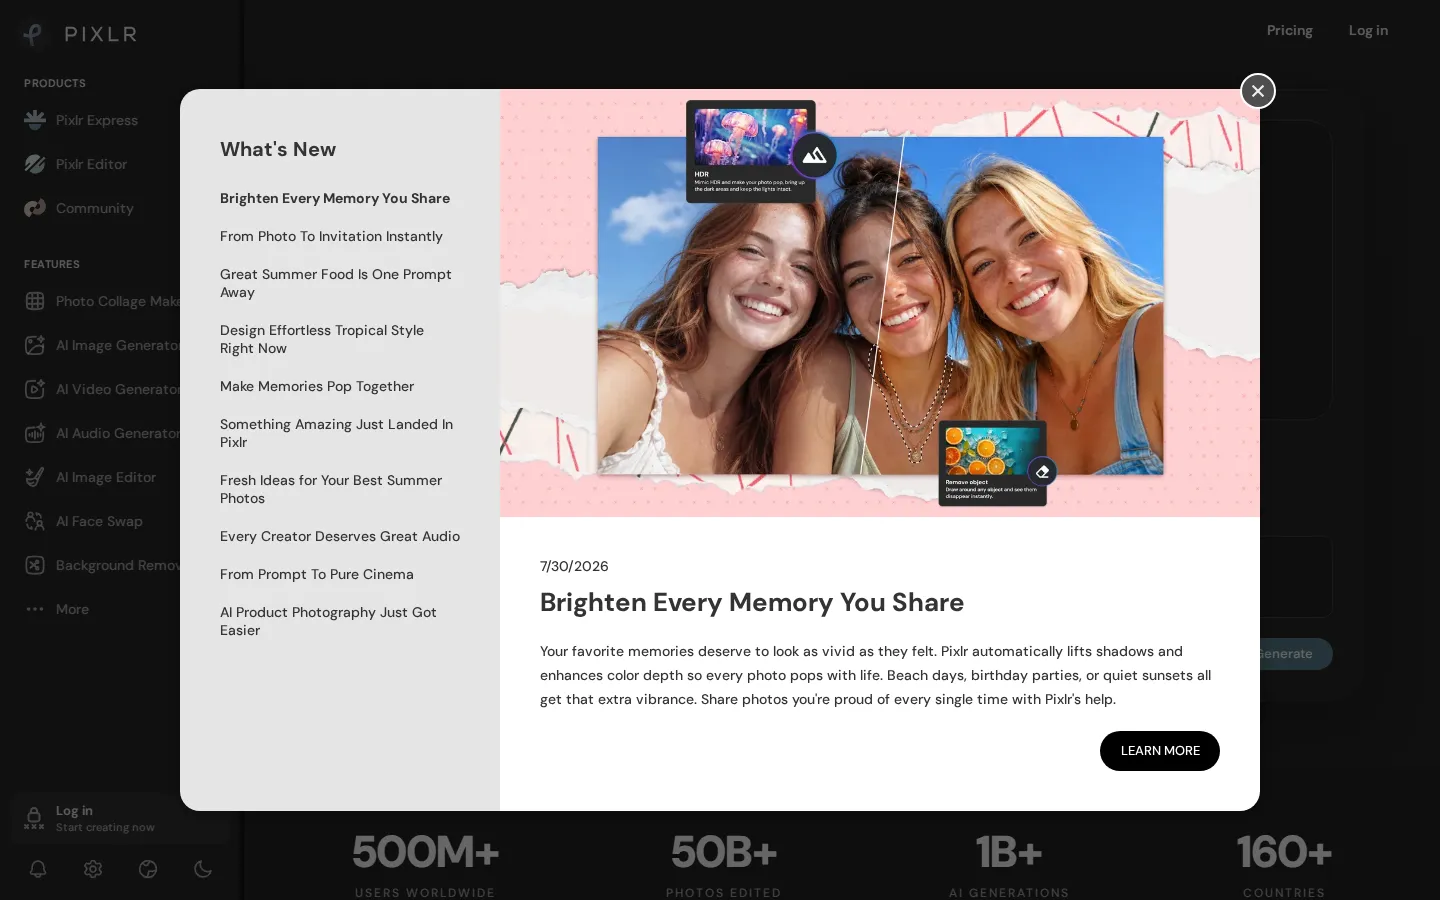Viewport: 1440px width, 900px height.
Task: Click the 50B+ photos edited stat
Action: pos(724,865)
